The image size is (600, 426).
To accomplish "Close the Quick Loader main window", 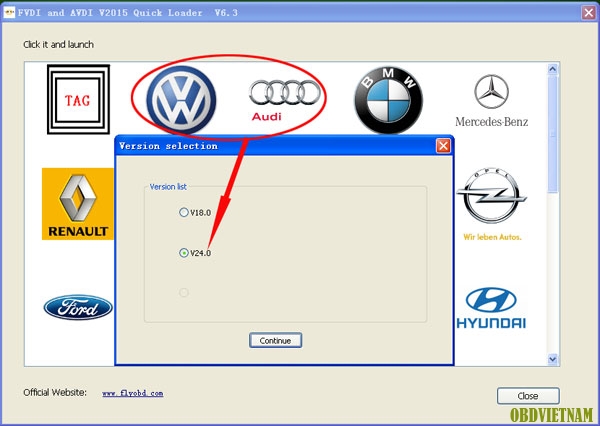I will pyautogui.click(x=589, y=13).
